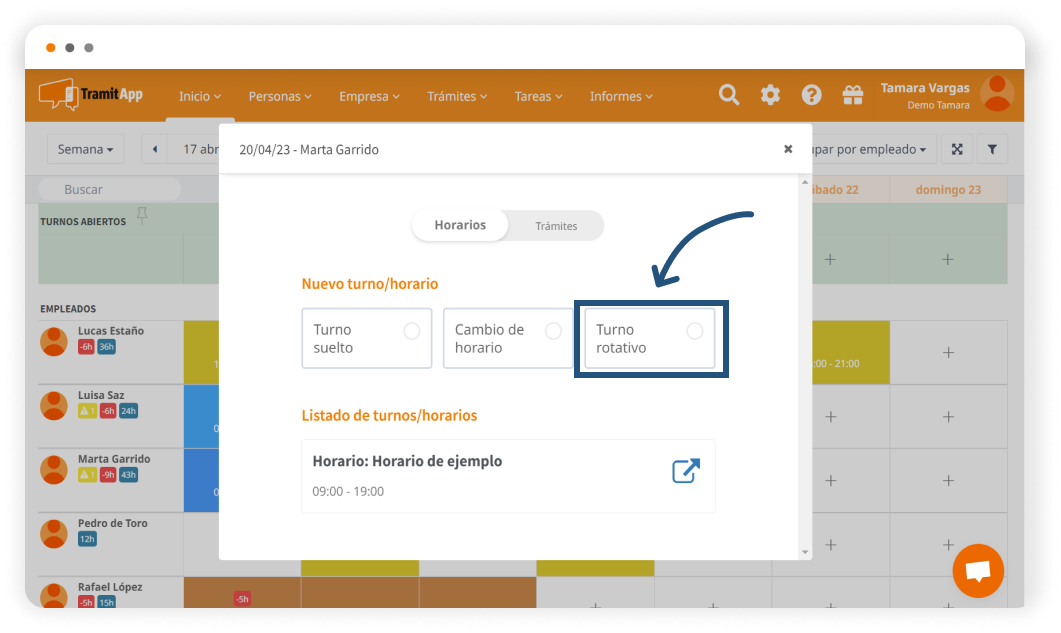Image resolution: width=1061 pixels, height=633 pixels.
Task: Click the gift box icon
Action: 852,95
